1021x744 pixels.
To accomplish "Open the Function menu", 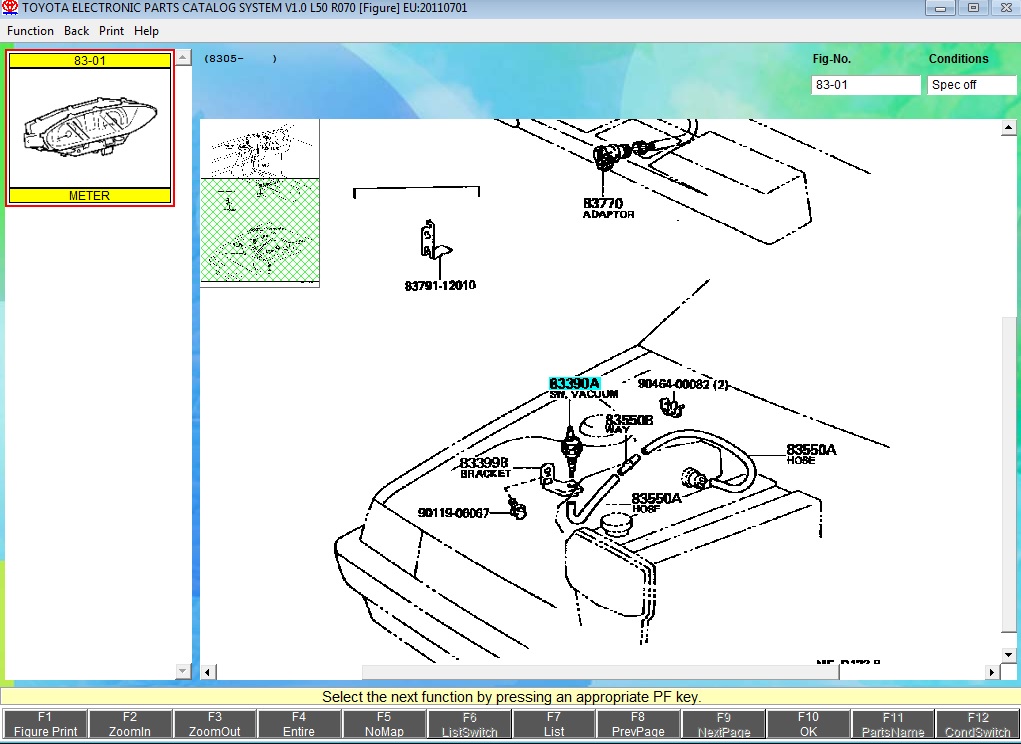I will [30, 31].
